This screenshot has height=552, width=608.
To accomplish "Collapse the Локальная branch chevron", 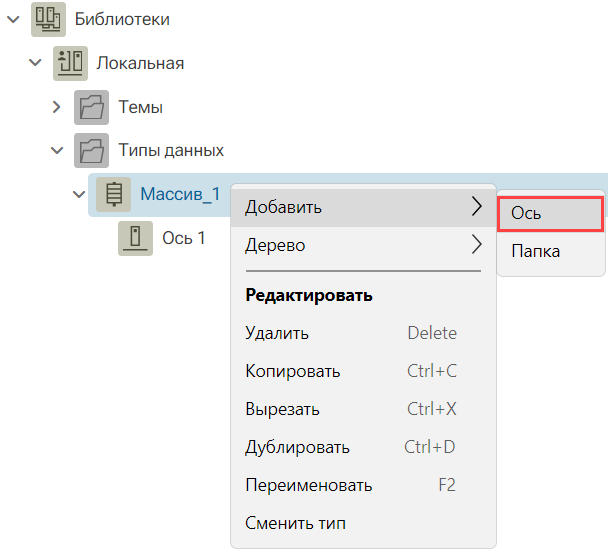I will pyautogui.click(x=35, y=62).
